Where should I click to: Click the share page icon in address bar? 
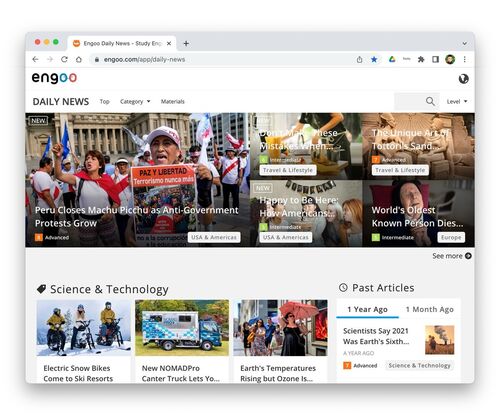[359, 59]
